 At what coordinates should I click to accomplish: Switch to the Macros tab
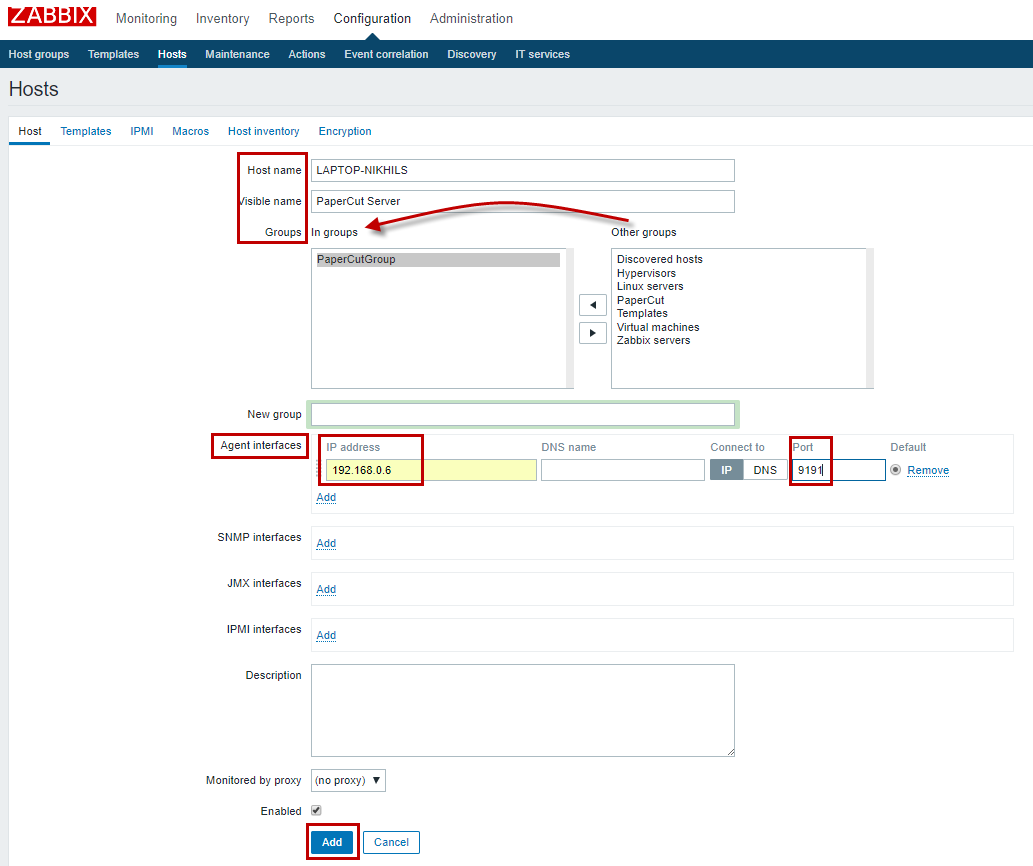pyautogui.click(x=190, y=131)
